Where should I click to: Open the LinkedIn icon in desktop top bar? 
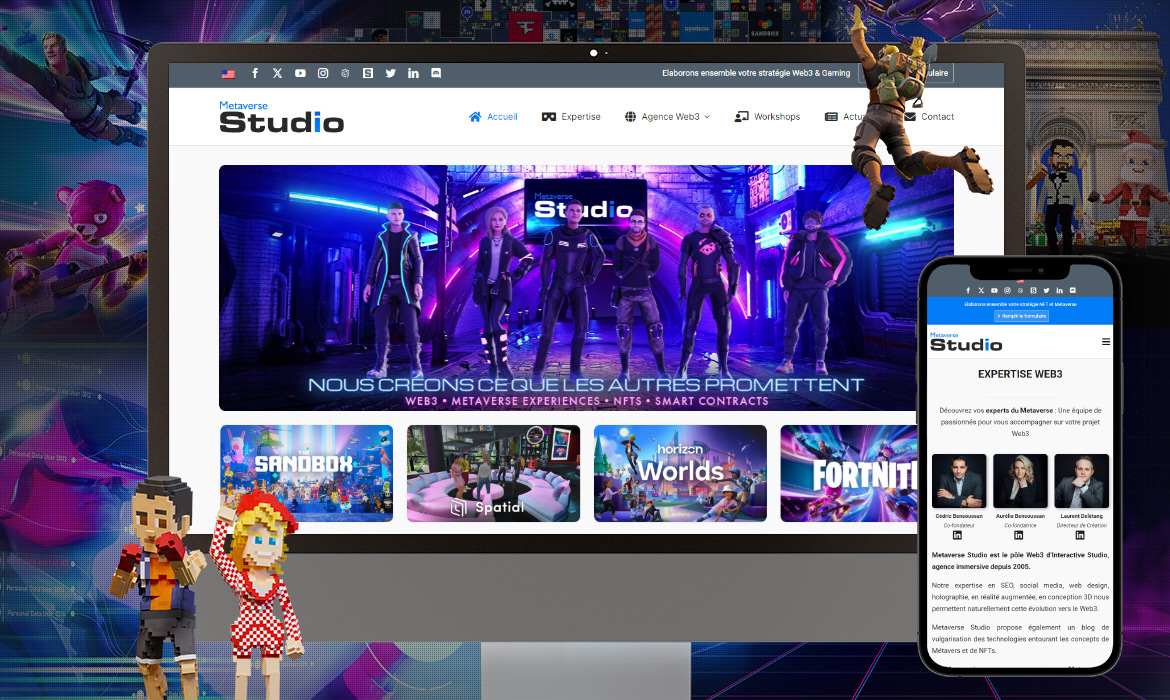point(413,73)
